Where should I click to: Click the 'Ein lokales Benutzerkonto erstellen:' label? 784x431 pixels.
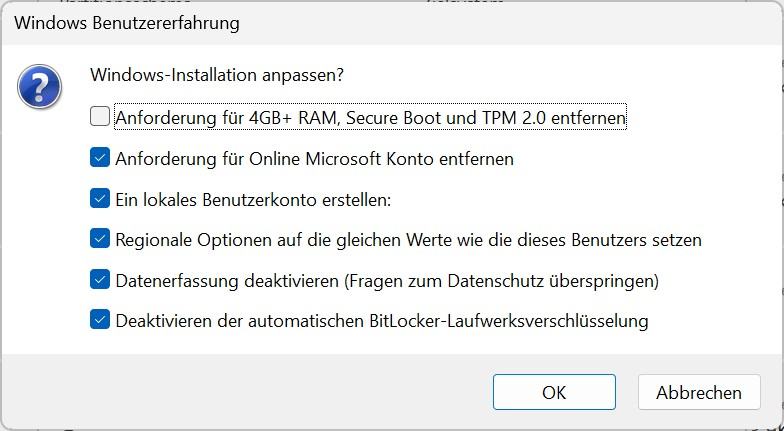tap(253, 200)
